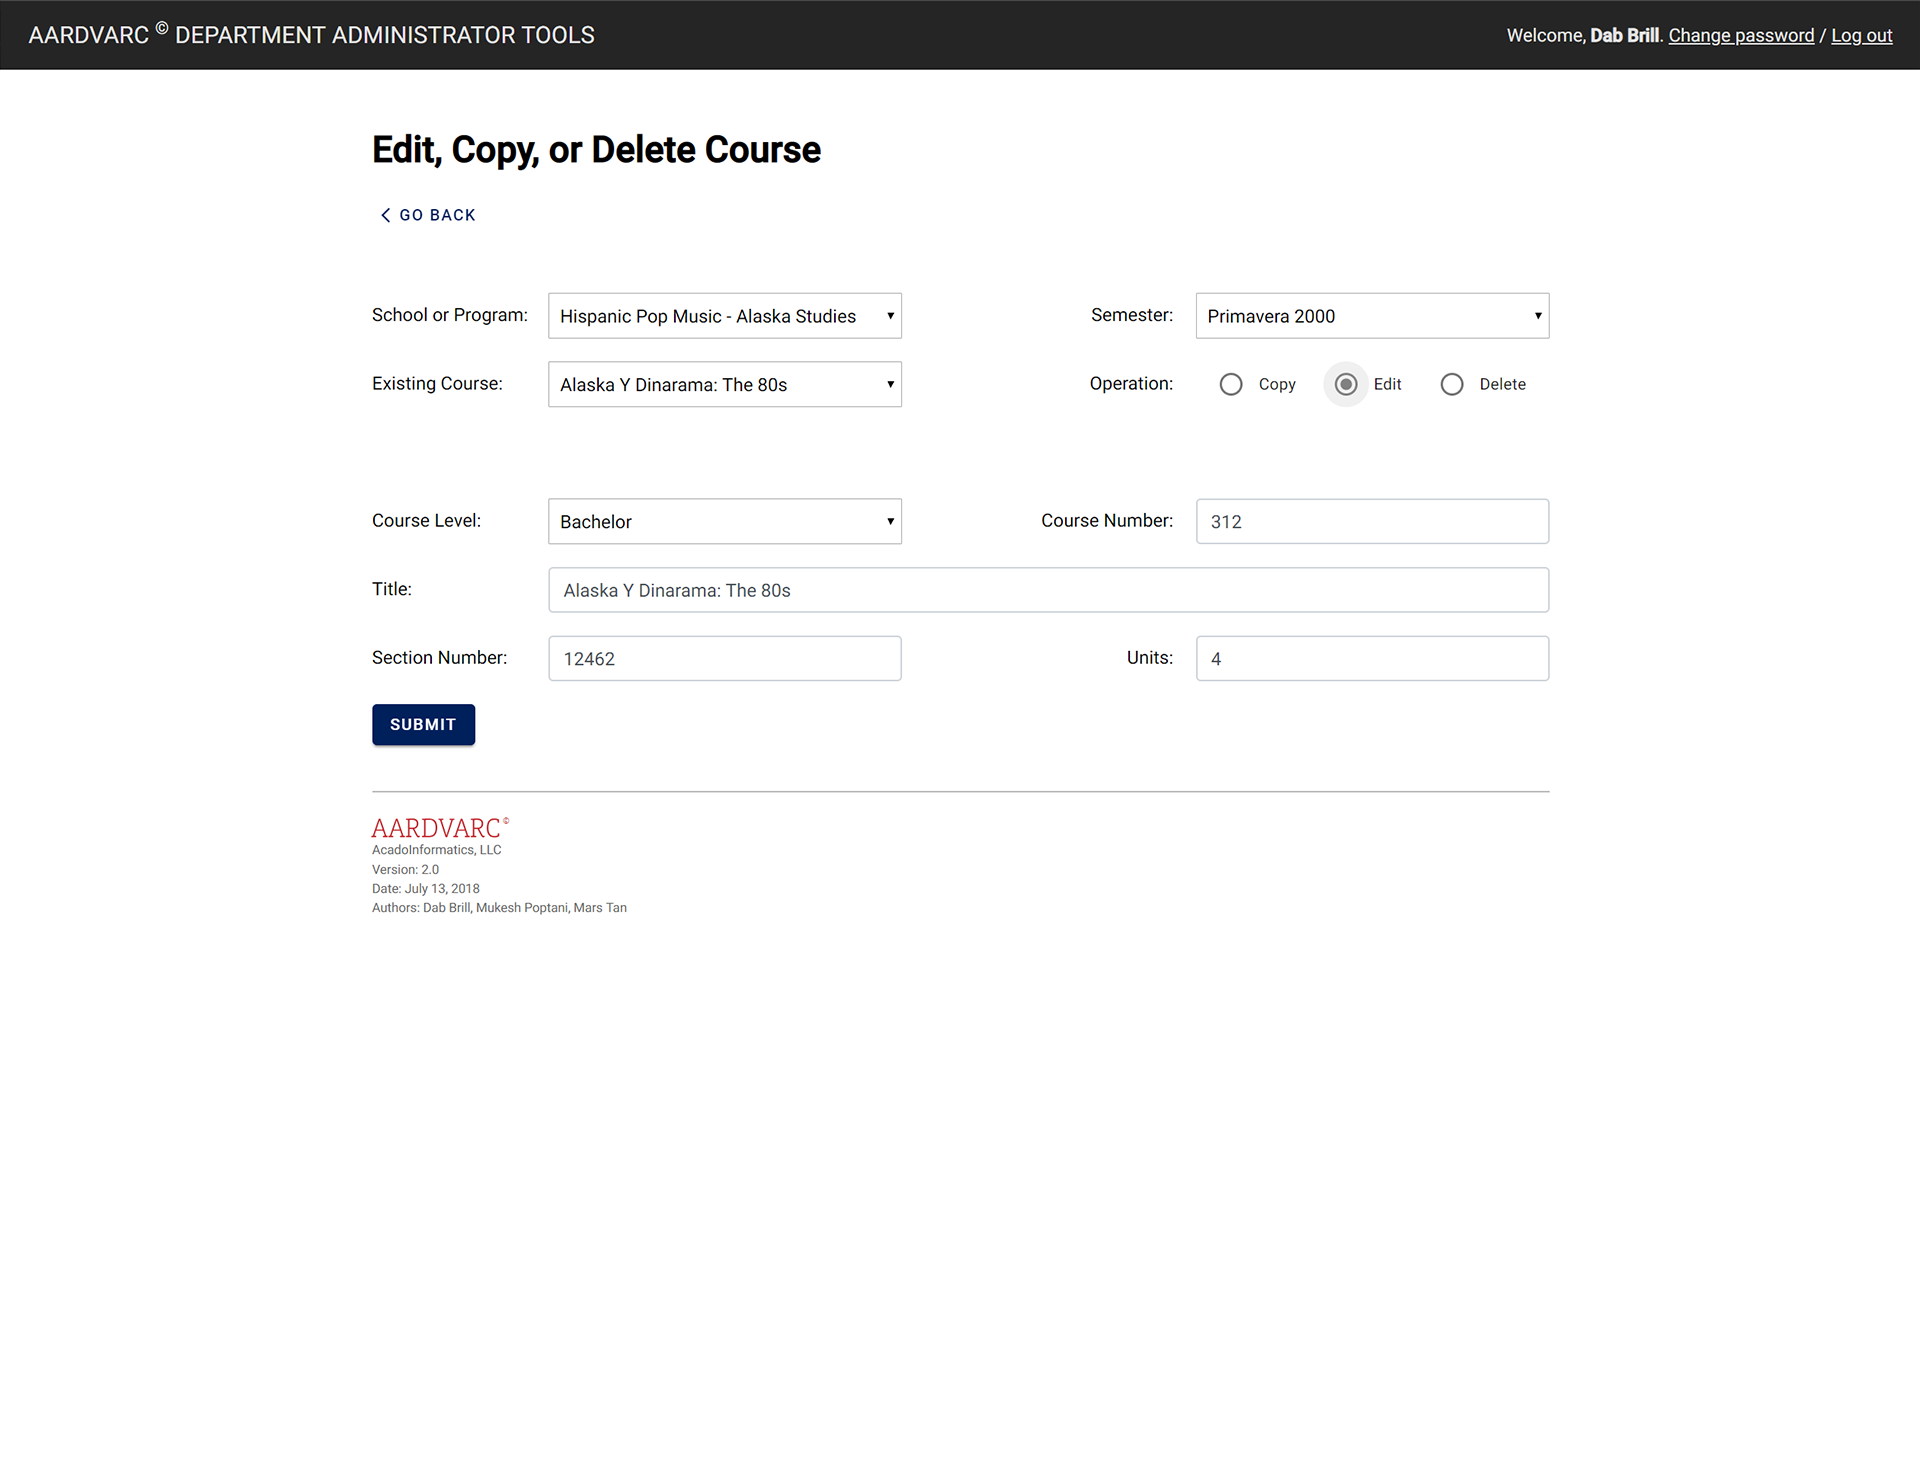The image size is (1920, 1471).
Task: Click the Course Level dropdown arrow
Action: pyautogui.click(x=890, y=521)
